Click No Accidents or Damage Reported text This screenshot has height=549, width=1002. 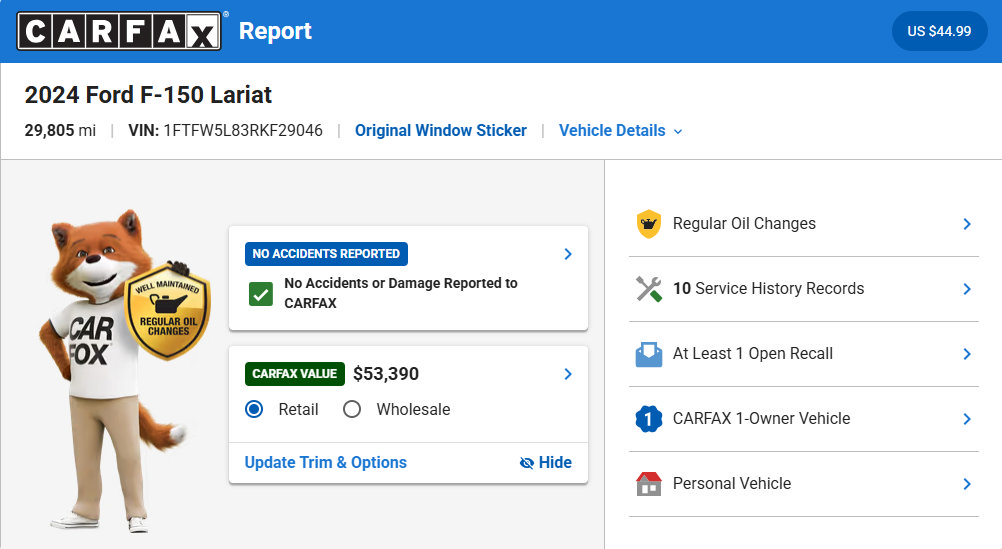click(x=401, y=293)
